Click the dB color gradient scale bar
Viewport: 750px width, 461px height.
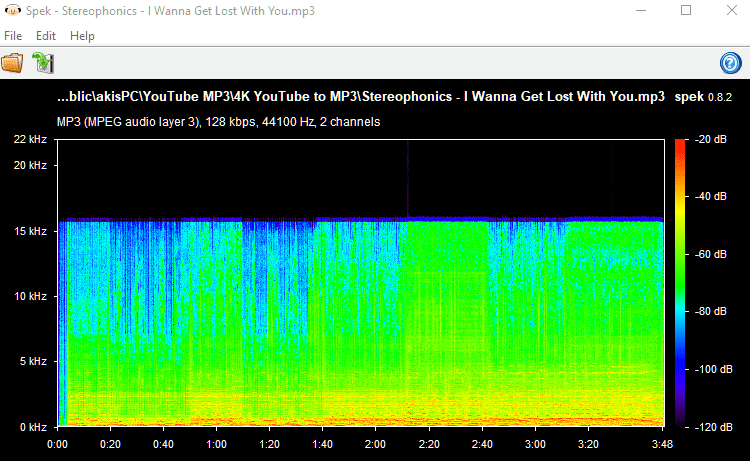pos(680,282)
